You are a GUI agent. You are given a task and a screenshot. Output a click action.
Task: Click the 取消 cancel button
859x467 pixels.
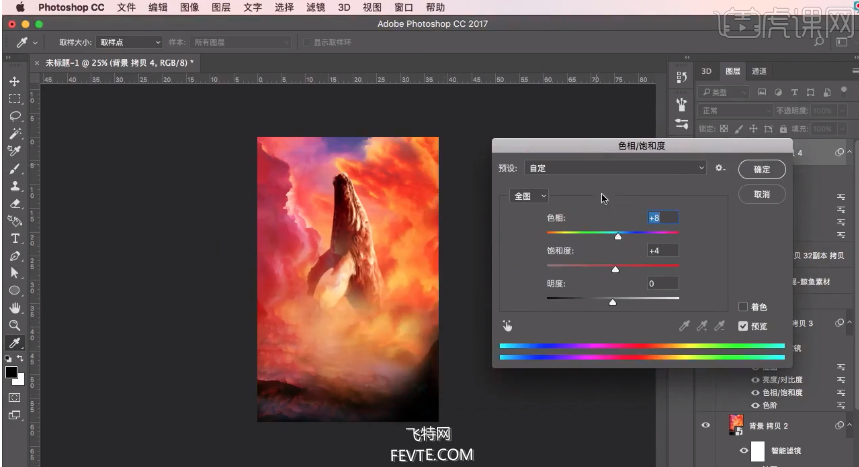(761, 194)
